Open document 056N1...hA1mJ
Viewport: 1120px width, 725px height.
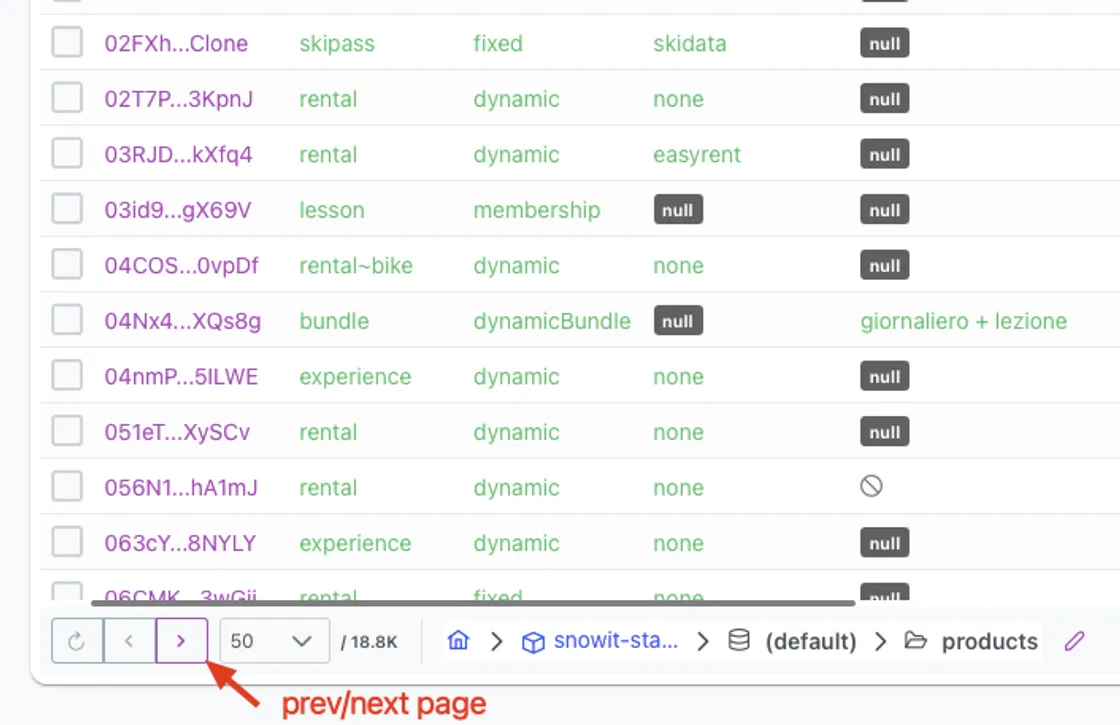181,488
